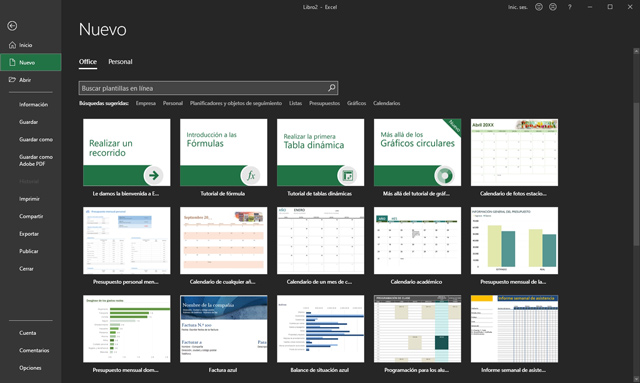Open Balance de situación azul template
Screen dimensions: 640x383
click(x=320, y=329)
